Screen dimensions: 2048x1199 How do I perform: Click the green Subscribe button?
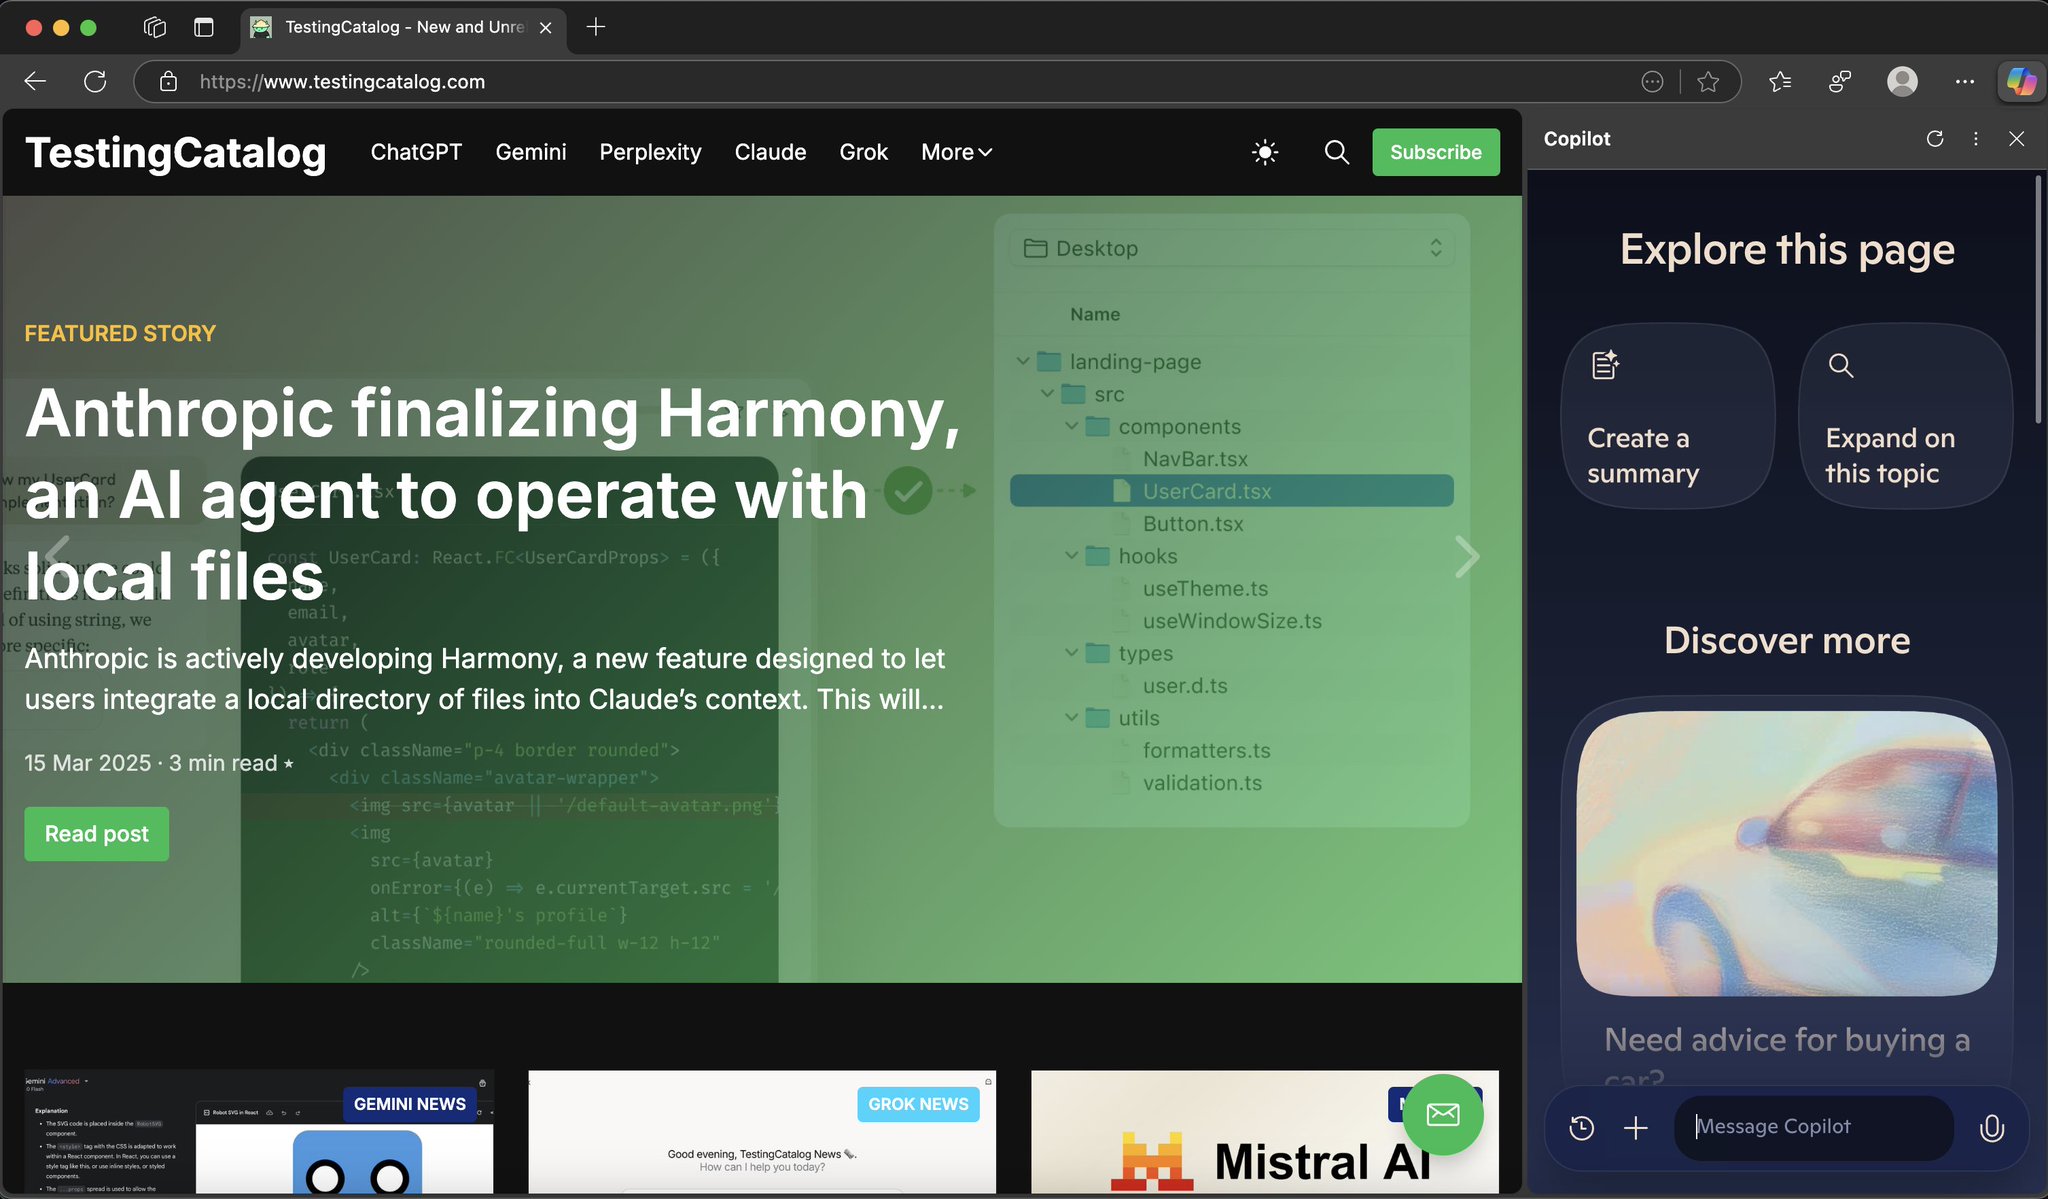click(x=1436, y=152)
